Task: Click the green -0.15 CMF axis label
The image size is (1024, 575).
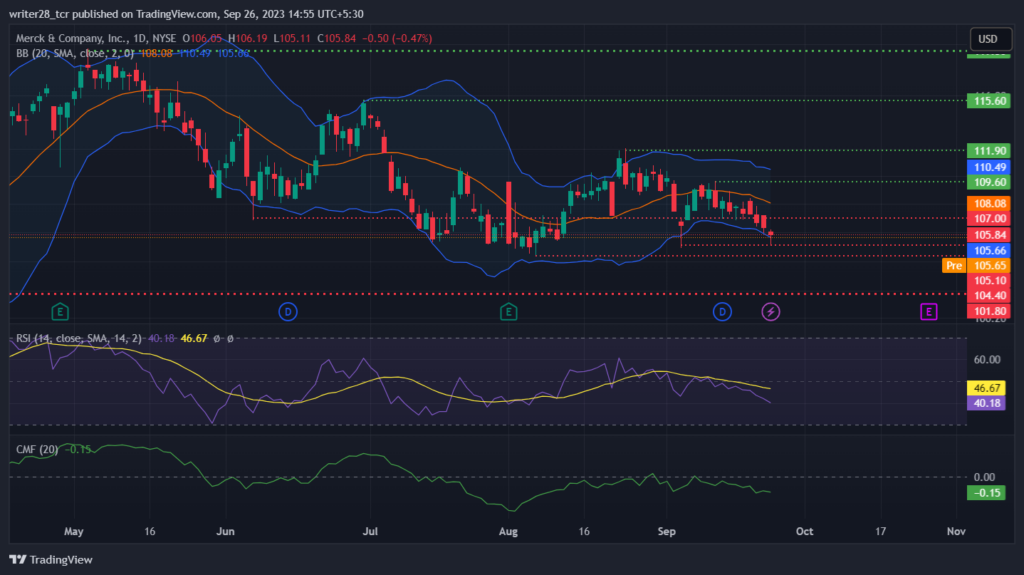Action: (x=986, y=493)
